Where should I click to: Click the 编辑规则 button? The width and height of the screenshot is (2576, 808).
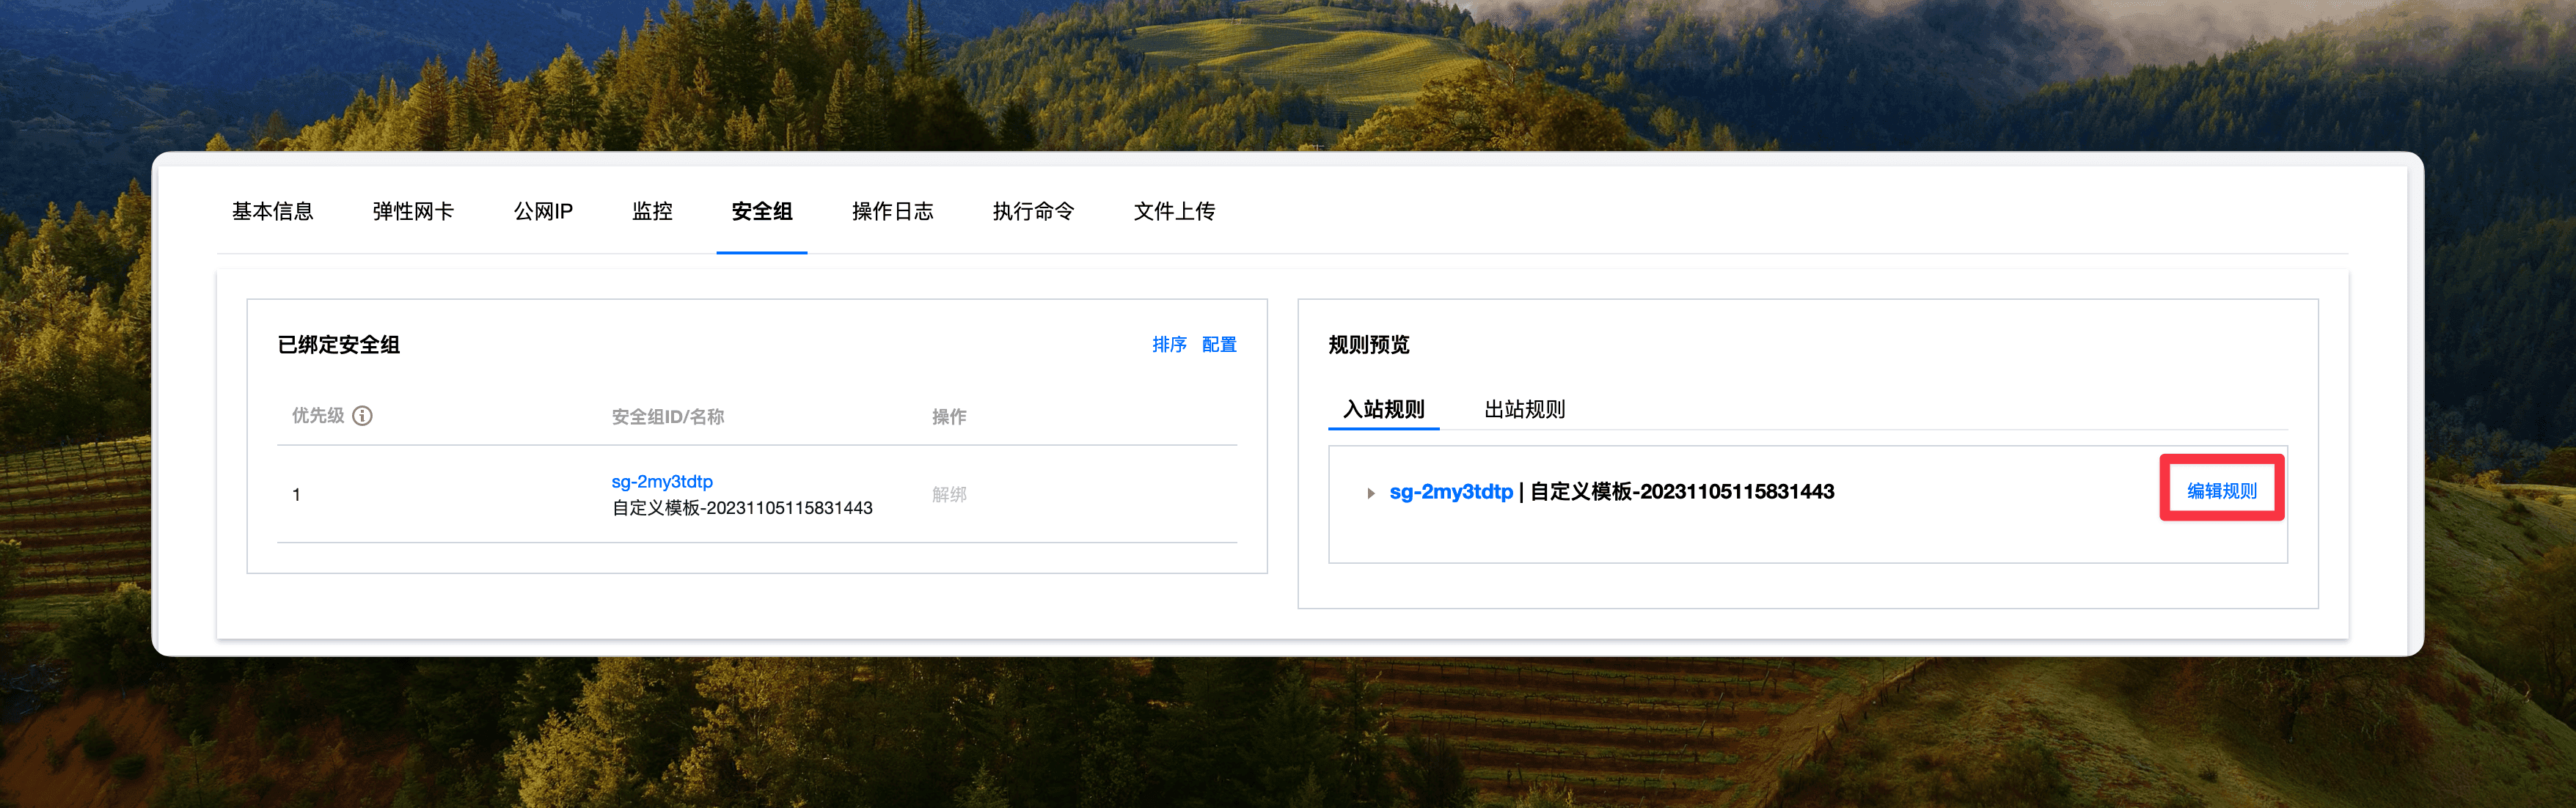tap(2221, 490)
